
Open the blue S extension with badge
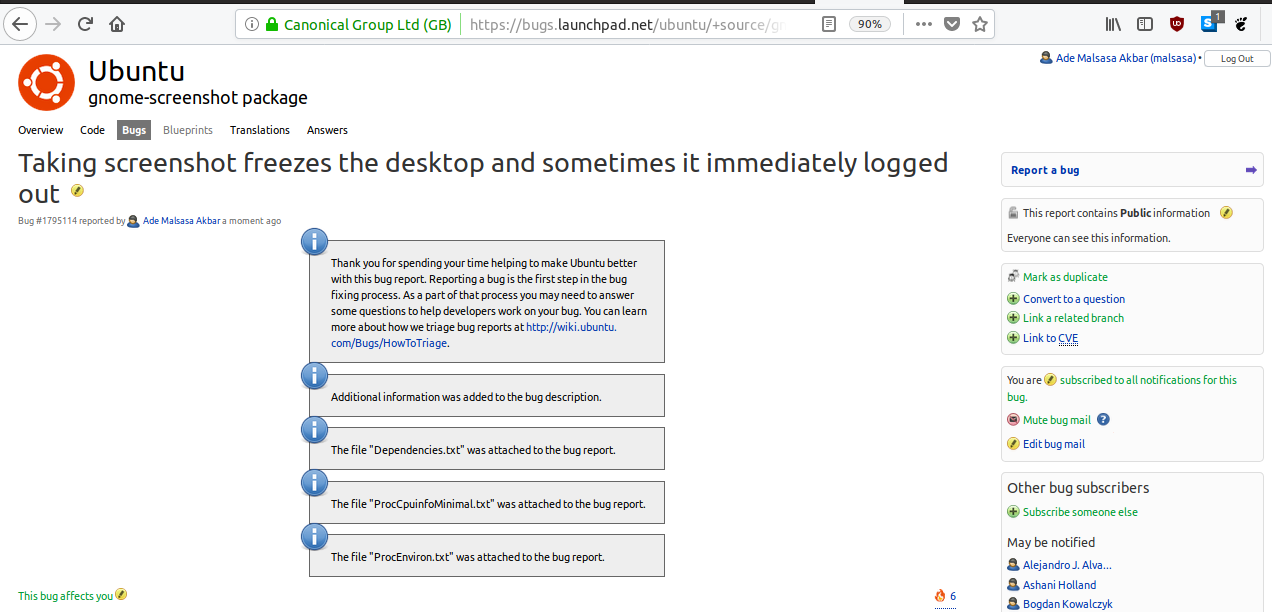(1211, 22)
